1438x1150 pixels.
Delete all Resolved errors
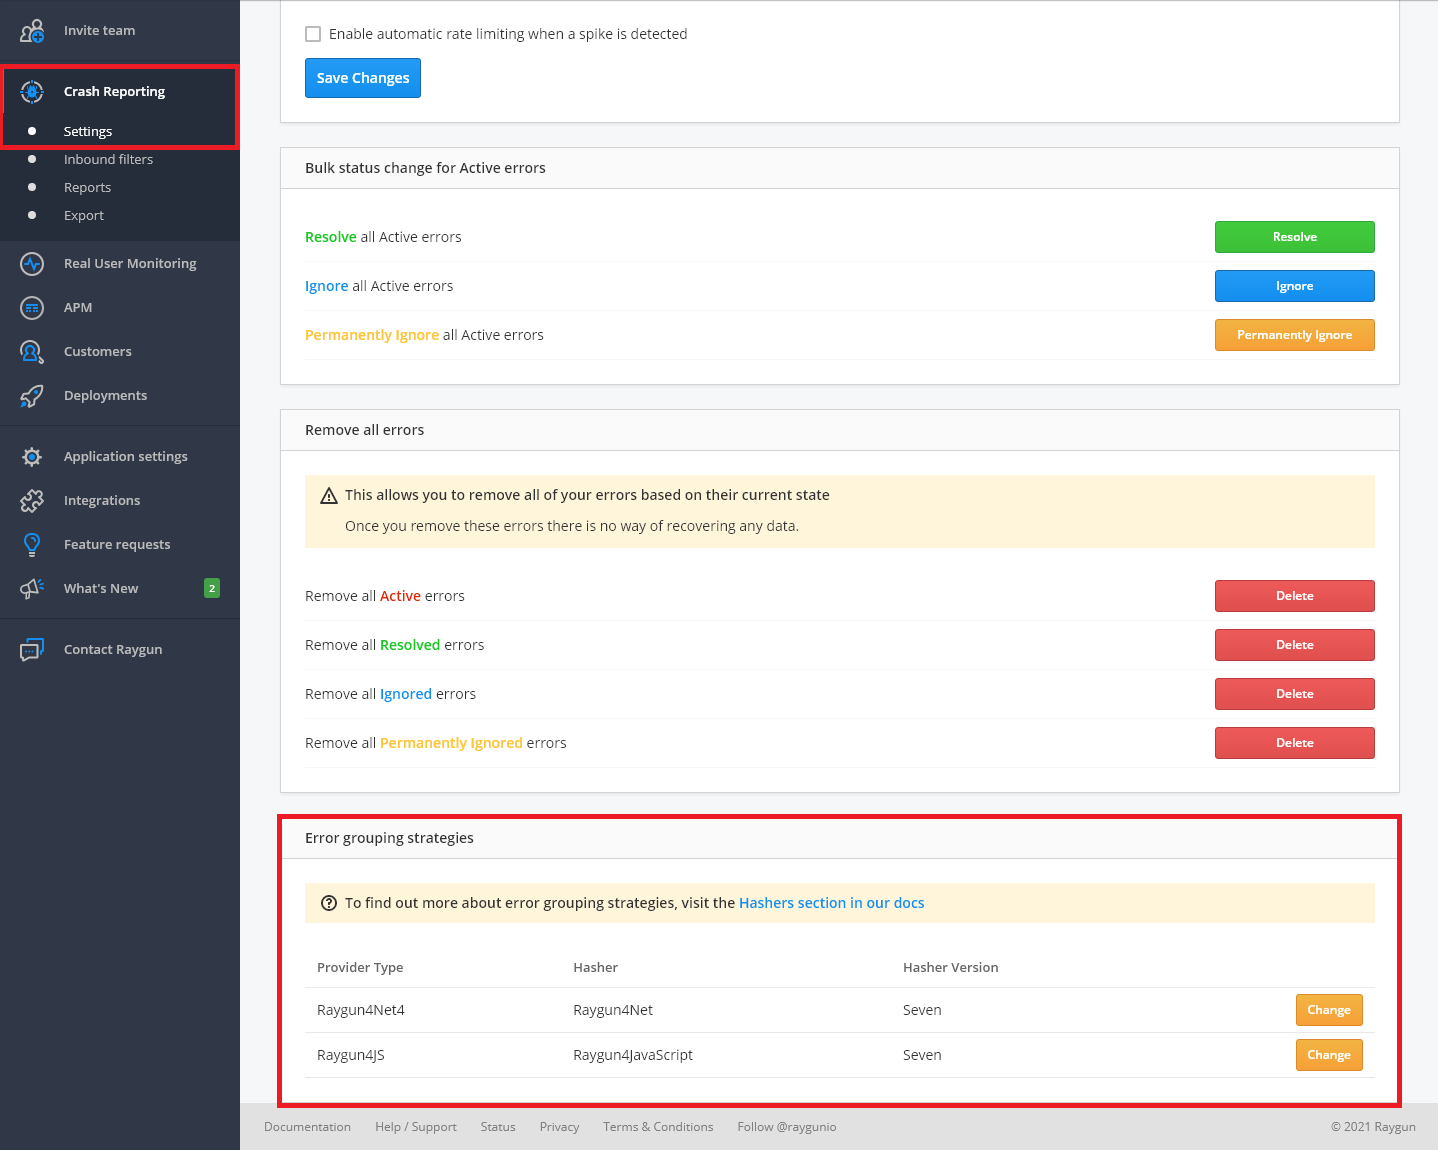click(1295, 645)
